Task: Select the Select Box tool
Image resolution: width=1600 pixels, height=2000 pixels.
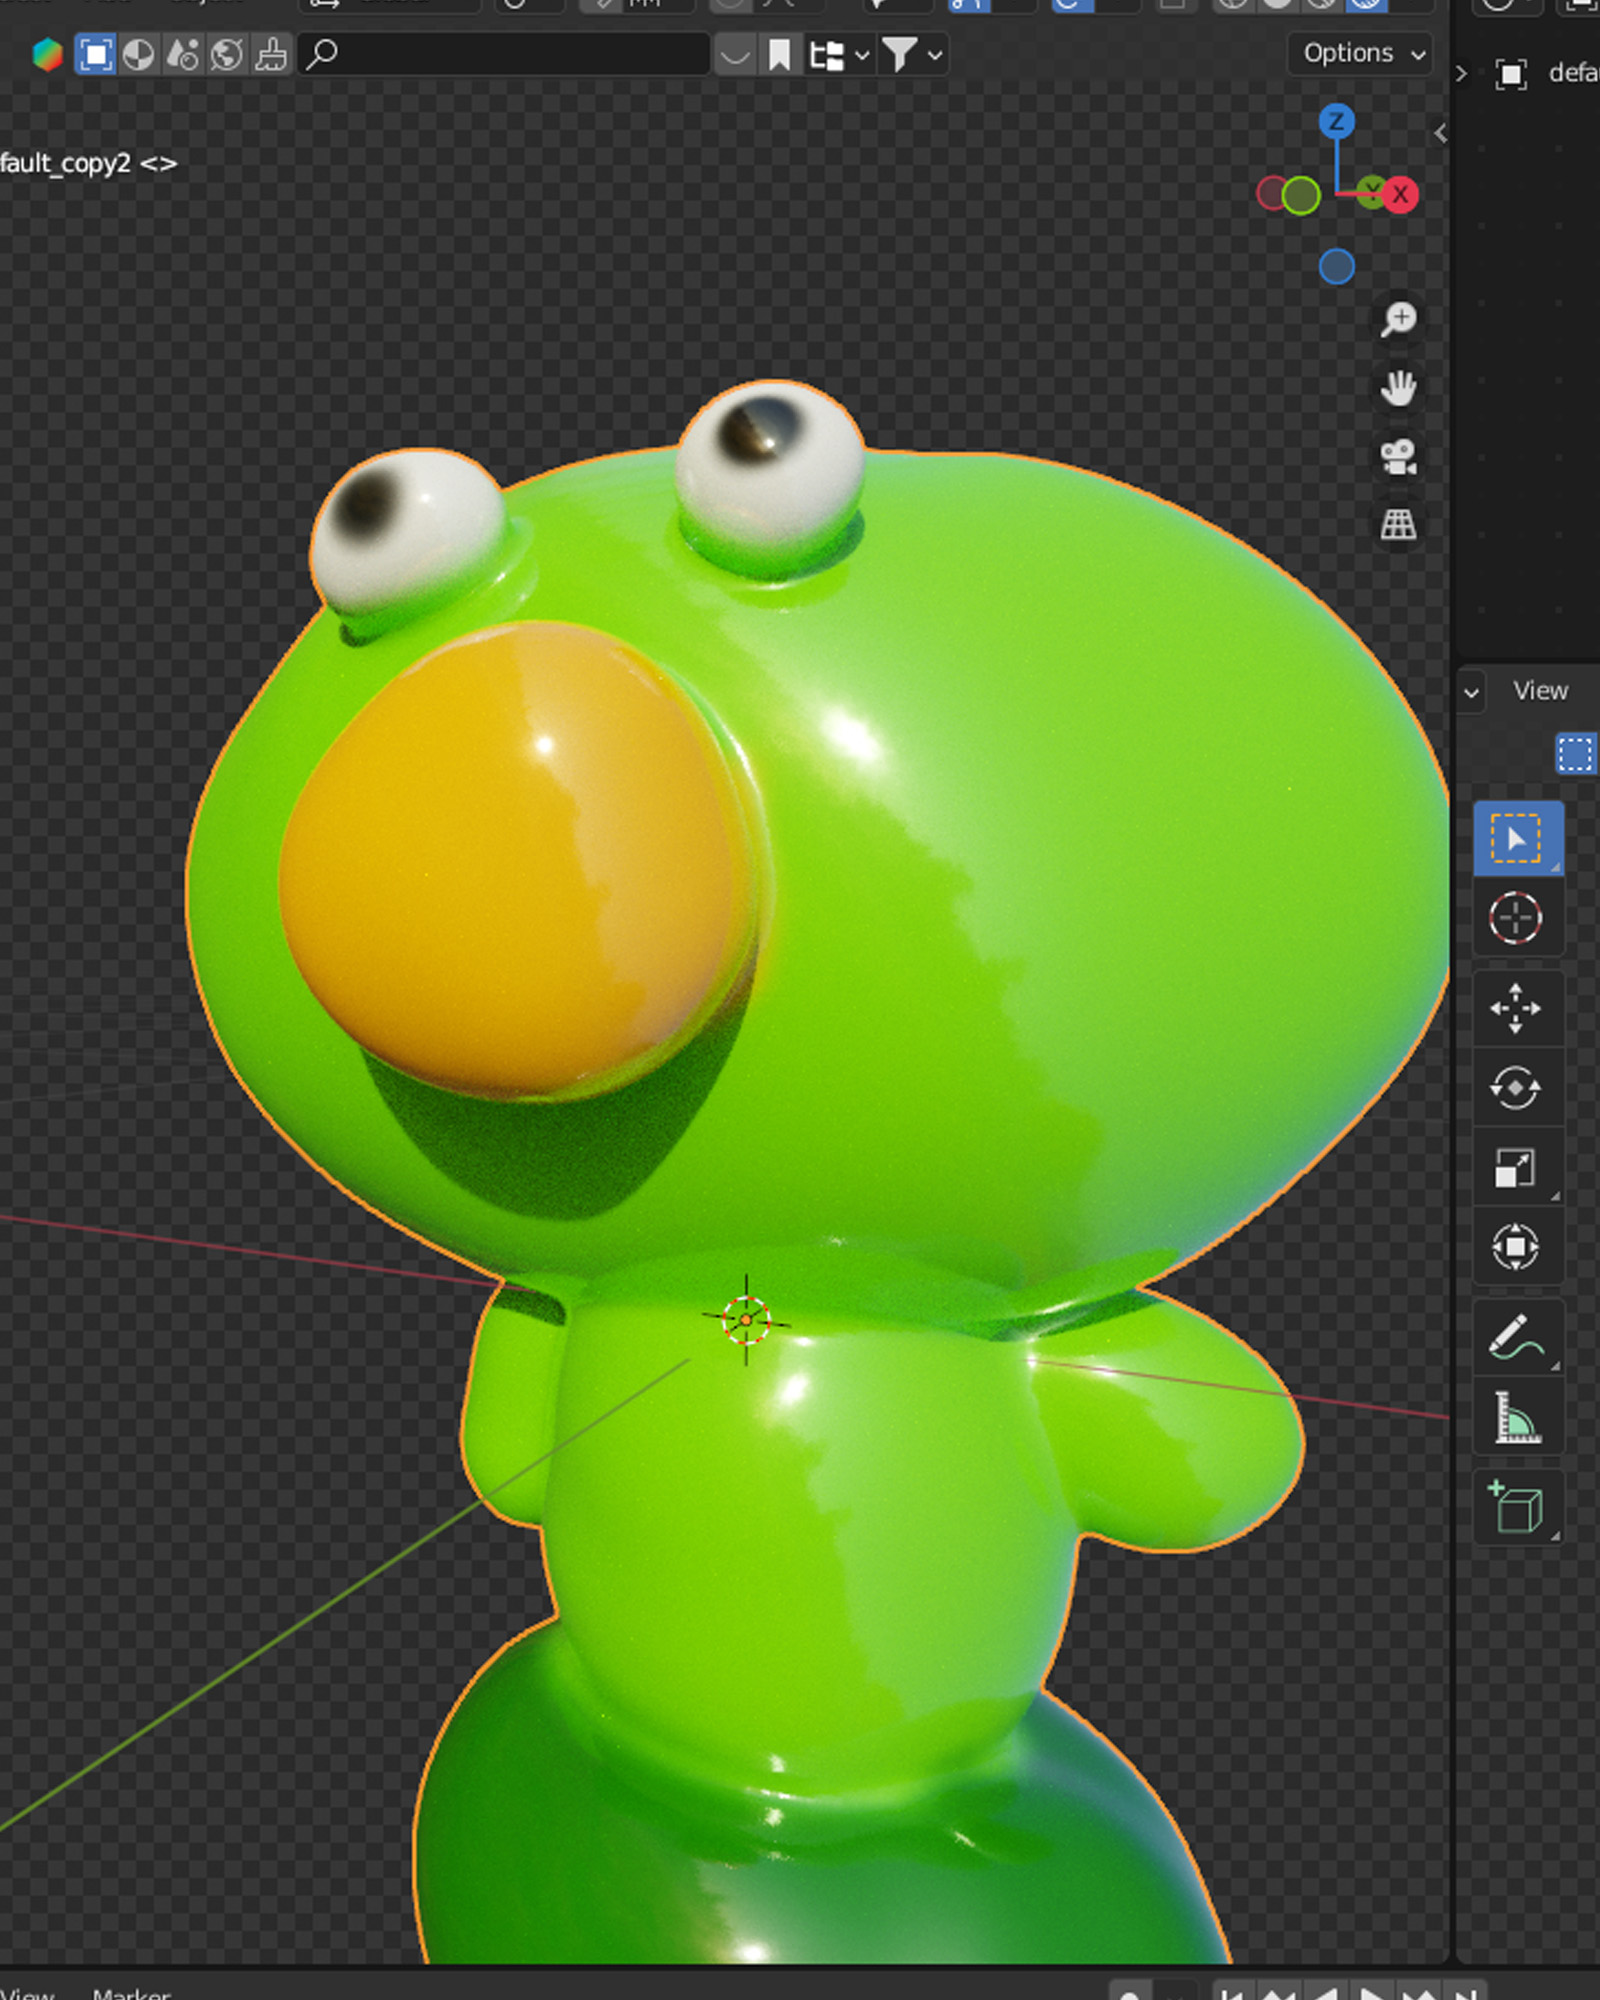Action: [x=1516, y=838]
